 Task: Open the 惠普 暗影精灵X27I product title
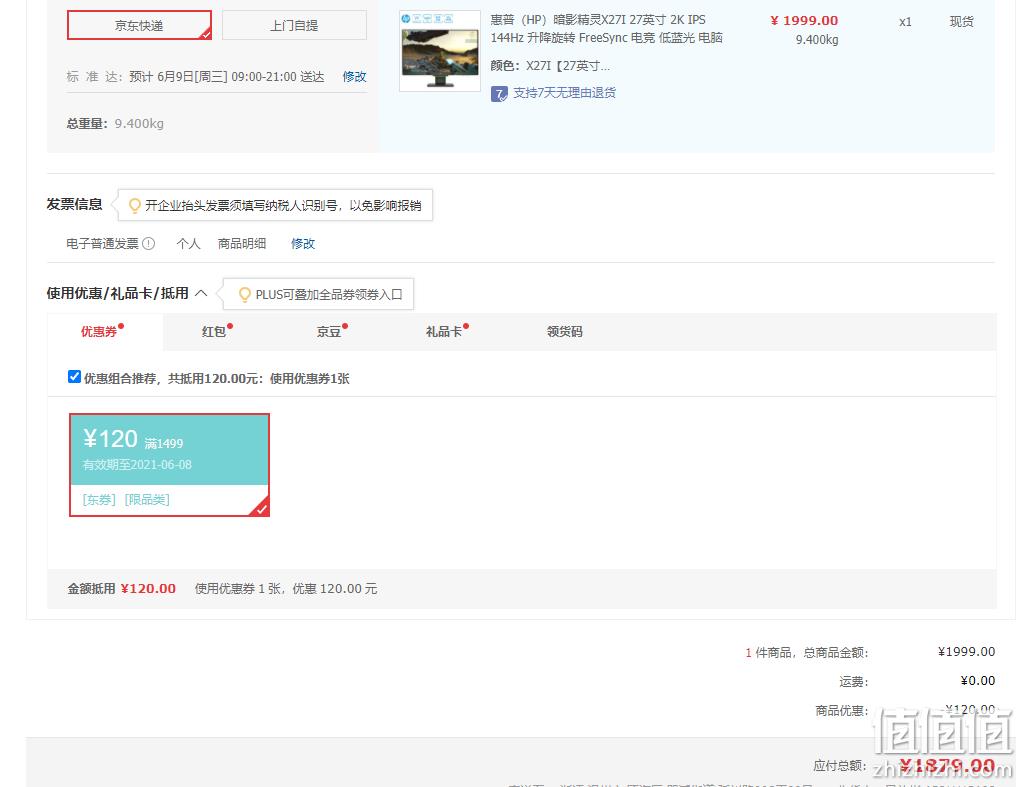click(606, 29)
